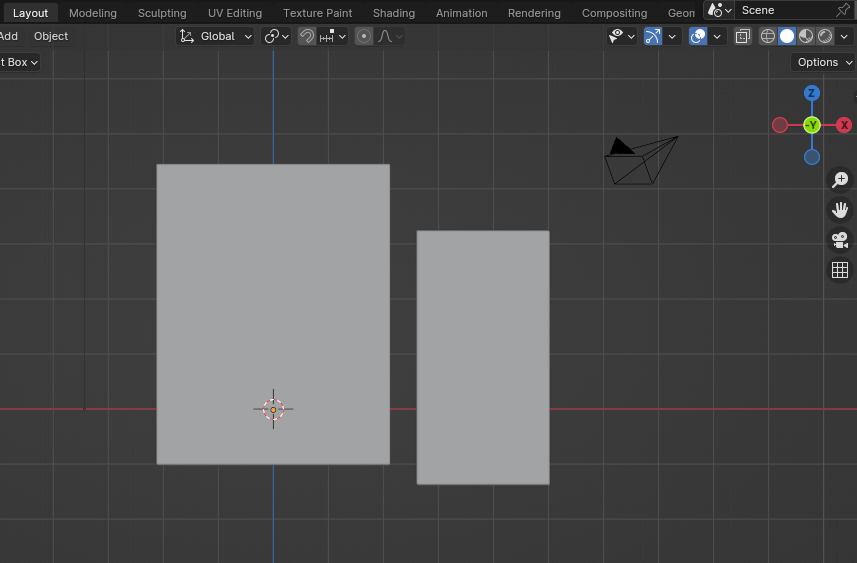Viewport: 857px width, 563px height.
Task: Select the smaller box on the right
Action: click(483, 357)
